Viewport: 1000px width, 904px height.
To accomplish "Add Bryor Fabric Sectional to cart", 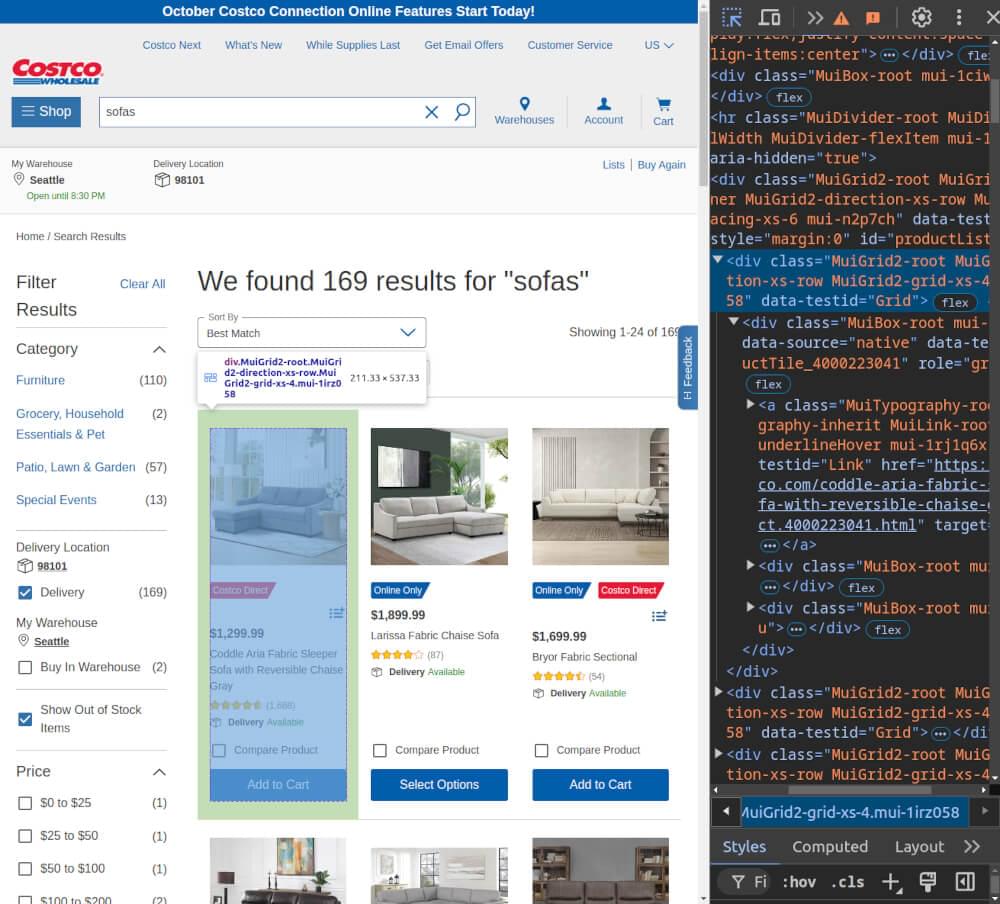I will coord(599,785).
